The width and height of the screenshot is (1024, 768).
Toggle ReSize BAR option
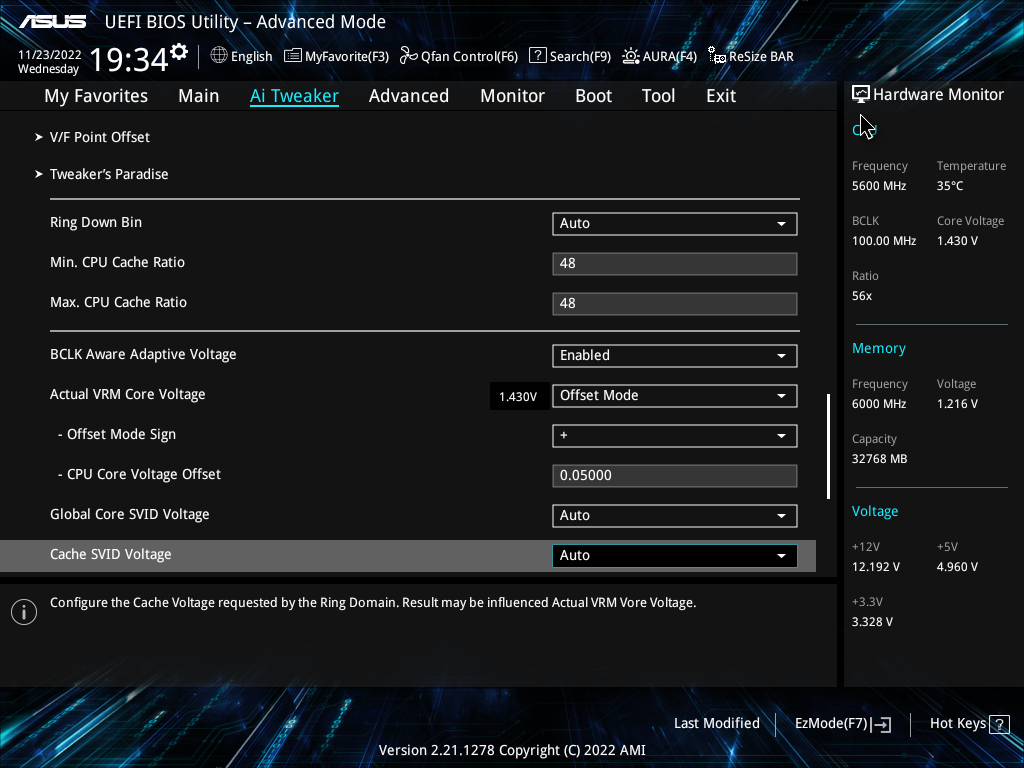[751, 56]
